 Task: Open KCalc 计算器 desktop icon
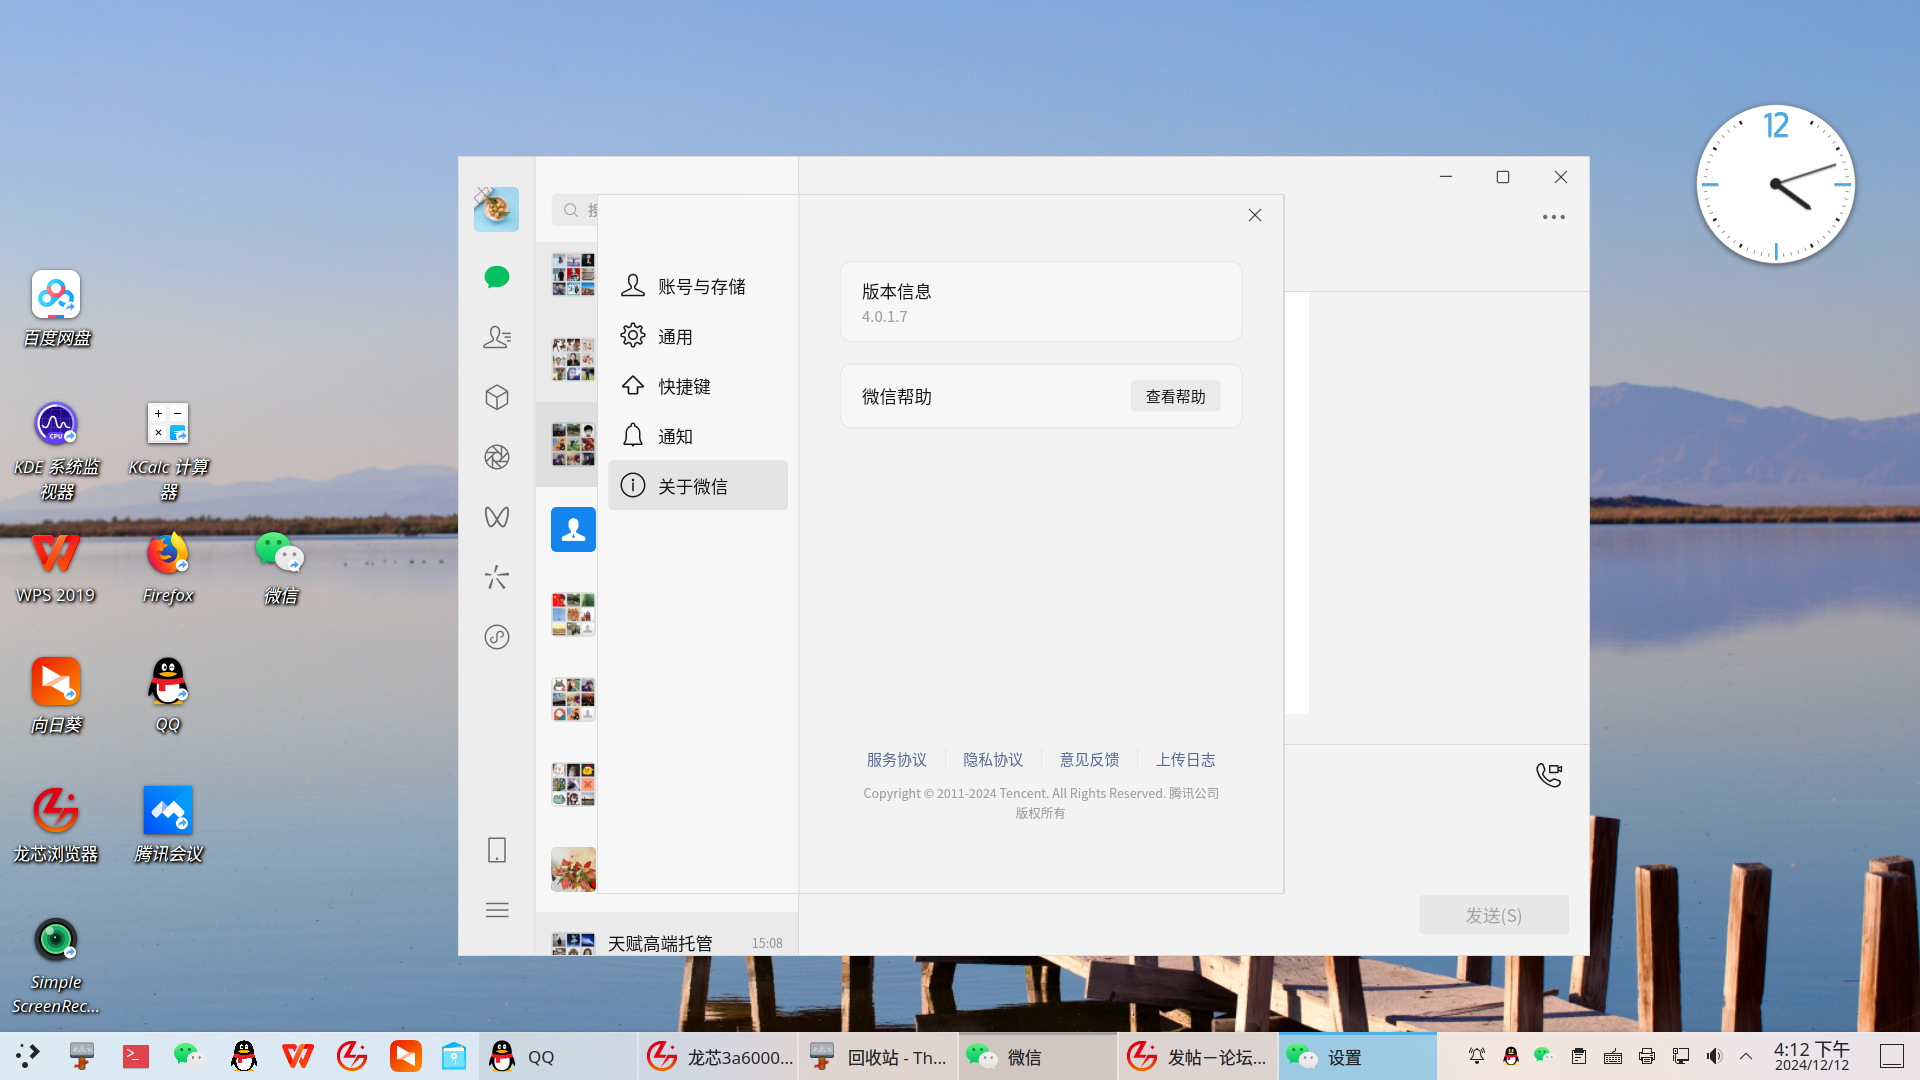pos(168,450)
